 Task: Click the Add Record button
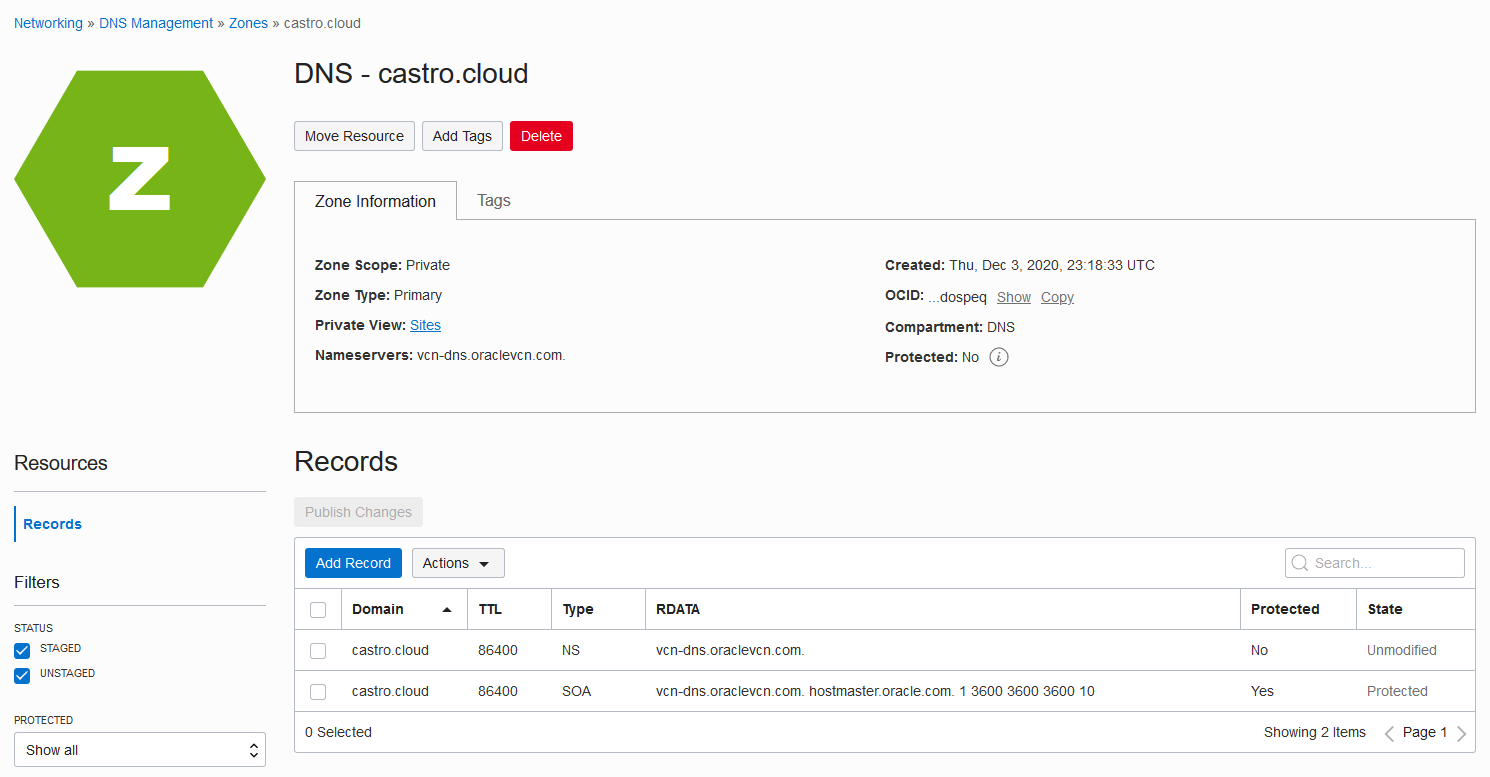click(353, 563)
